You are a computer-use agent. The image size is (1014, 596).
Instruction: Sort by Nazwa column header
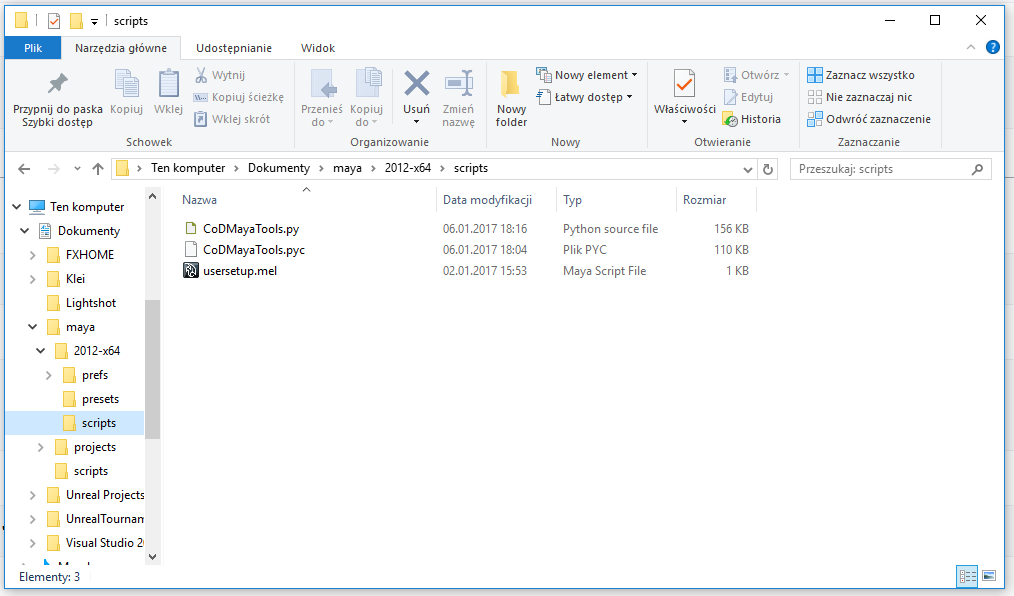pyautogui.click(x=199, y=200)
